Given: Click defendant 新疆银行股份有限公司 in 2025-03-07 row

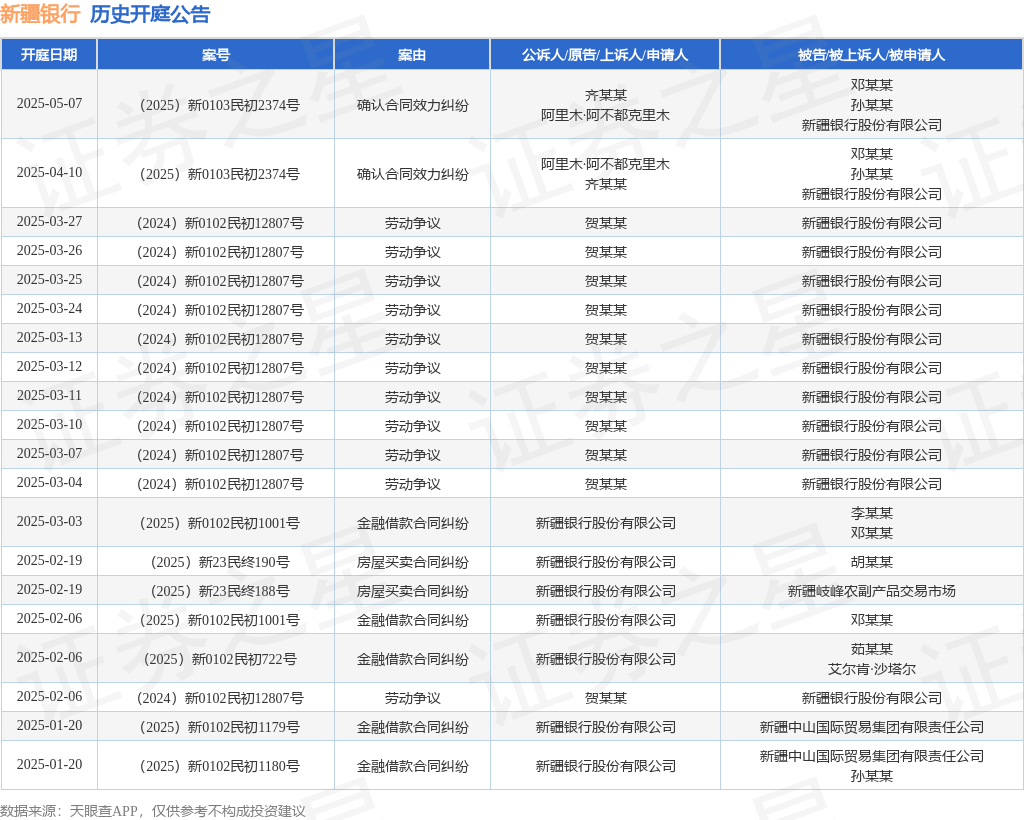Looking at the screenshot, I should point(872,455).
